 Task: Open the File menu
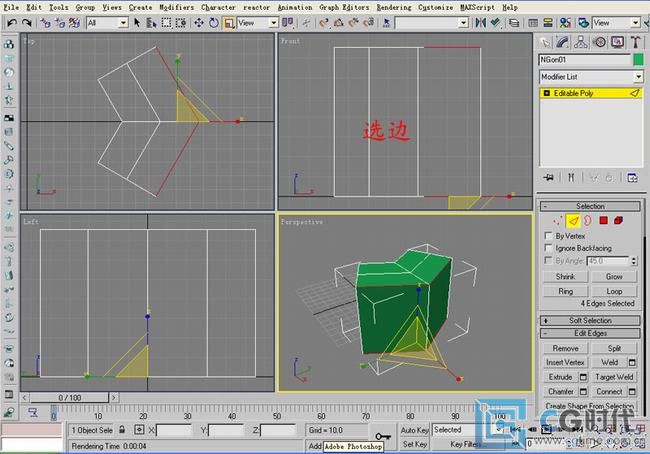point(11,7)
